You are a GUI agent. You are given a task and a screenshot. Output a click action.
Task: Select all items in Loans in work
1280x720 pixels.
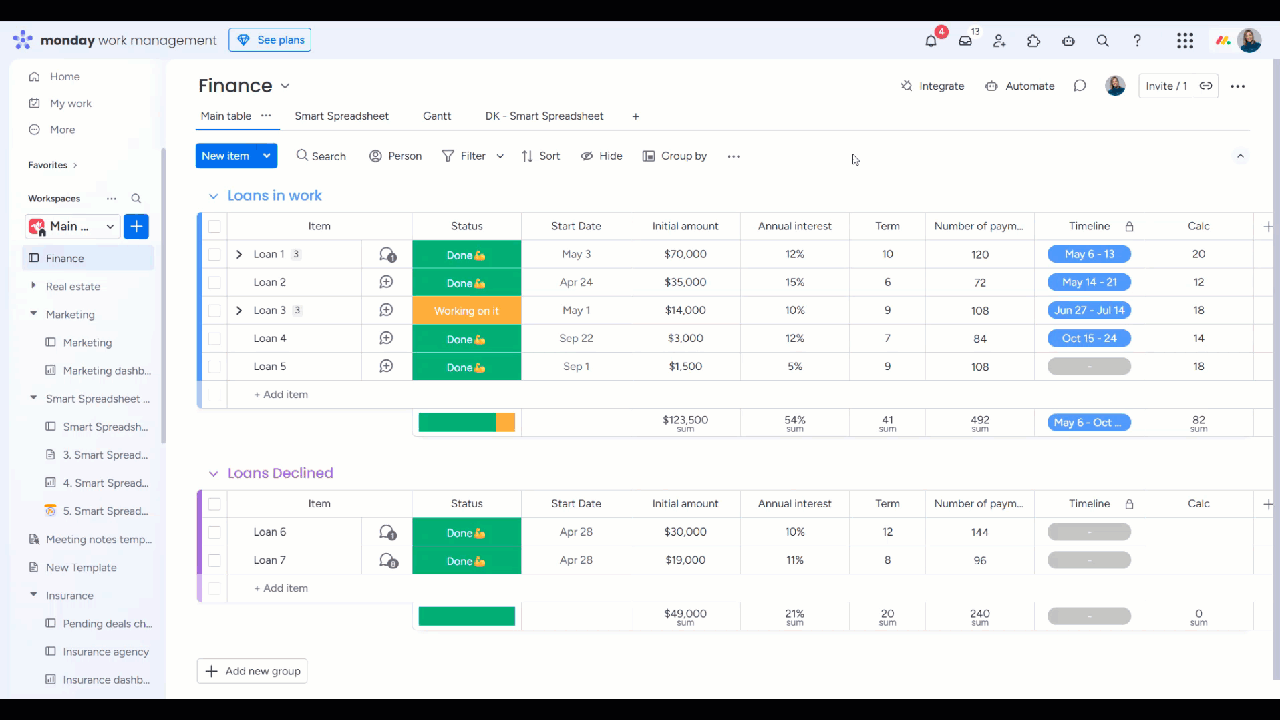214,226
